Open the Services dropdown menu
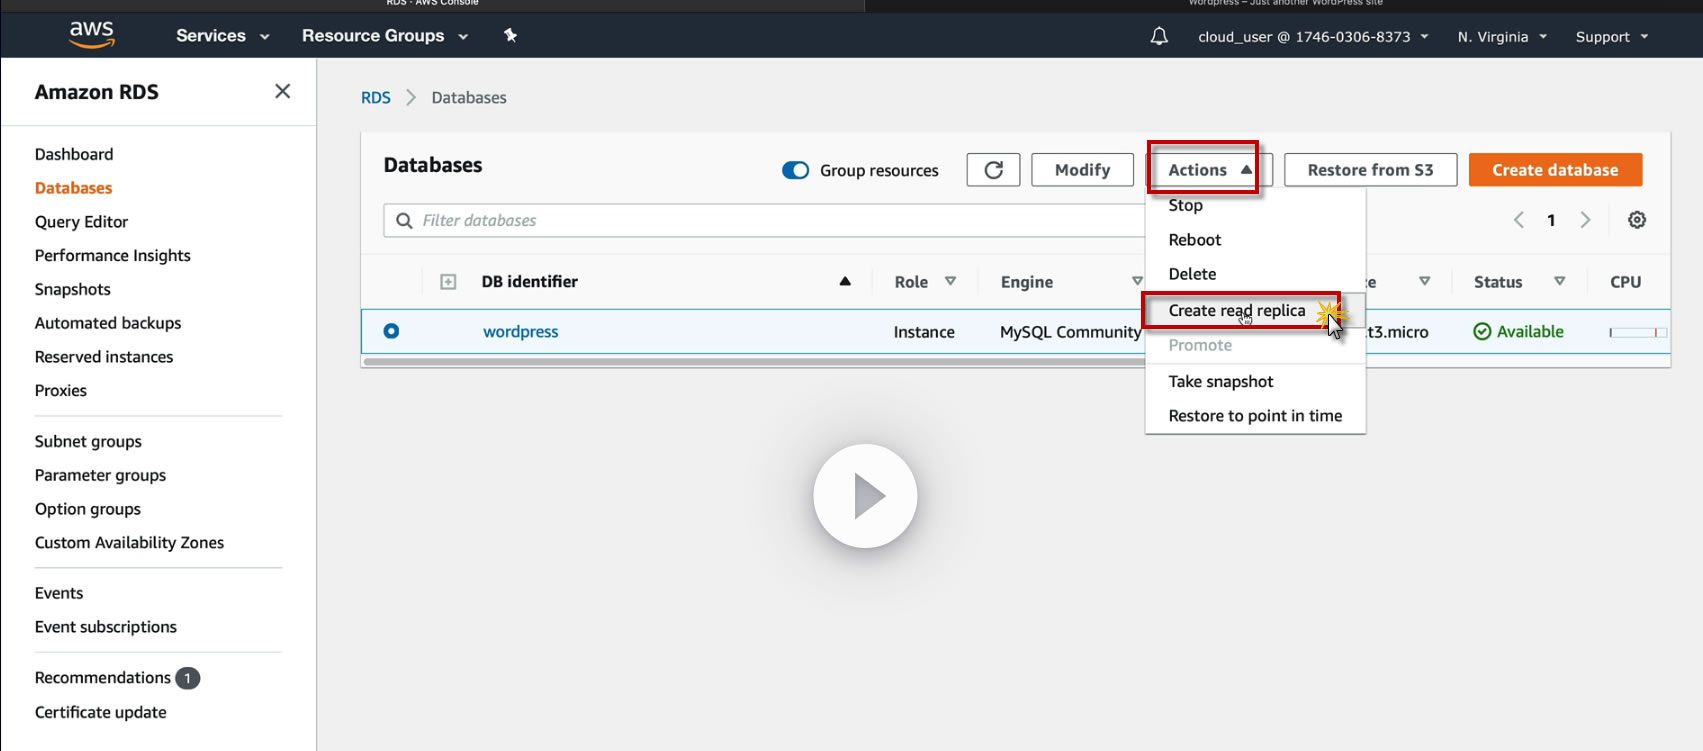The width and height of the screenshot is (1703, 751). click(222, 36)
